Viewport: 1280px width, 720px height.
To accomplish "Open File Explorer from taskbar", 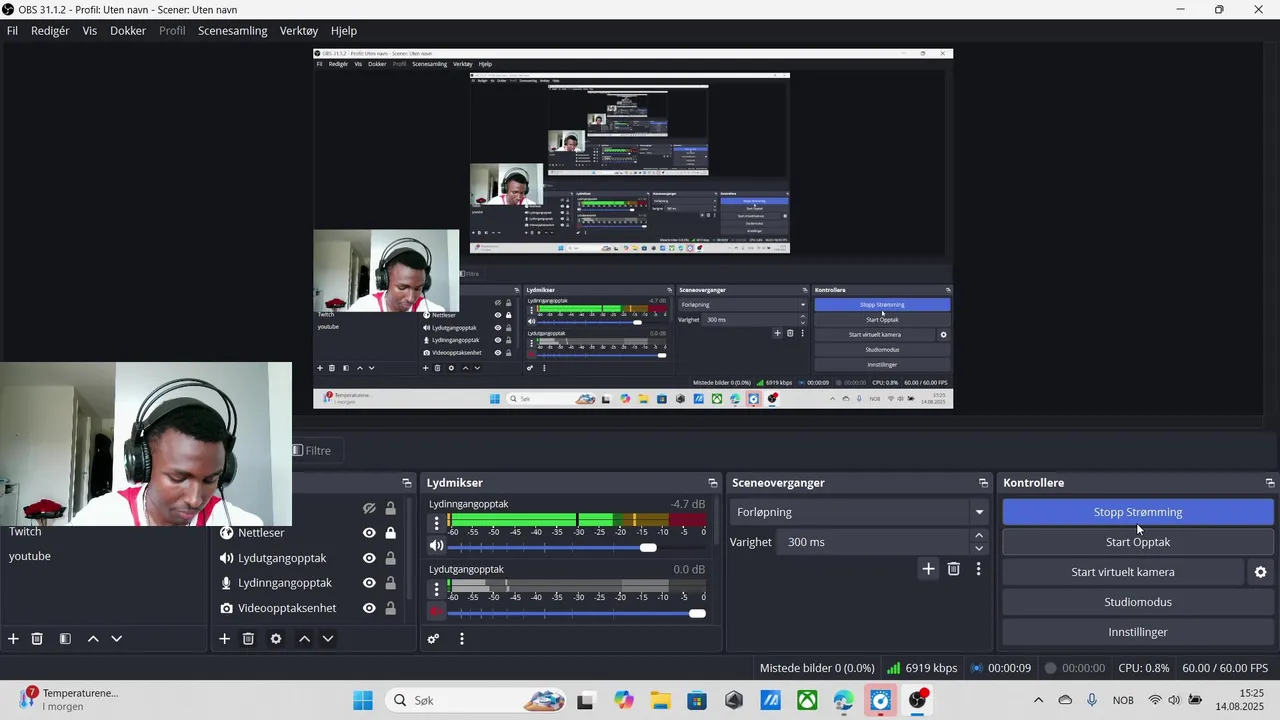I will pyautogui.click(x=660, y=700).
